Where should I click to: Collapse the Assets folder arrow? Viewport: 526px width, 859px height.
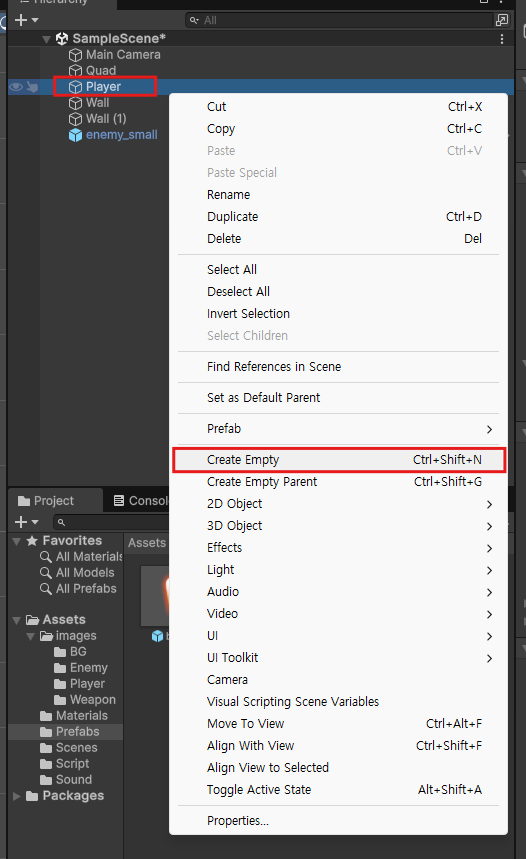pyautogui.click(x=17, y=620)
